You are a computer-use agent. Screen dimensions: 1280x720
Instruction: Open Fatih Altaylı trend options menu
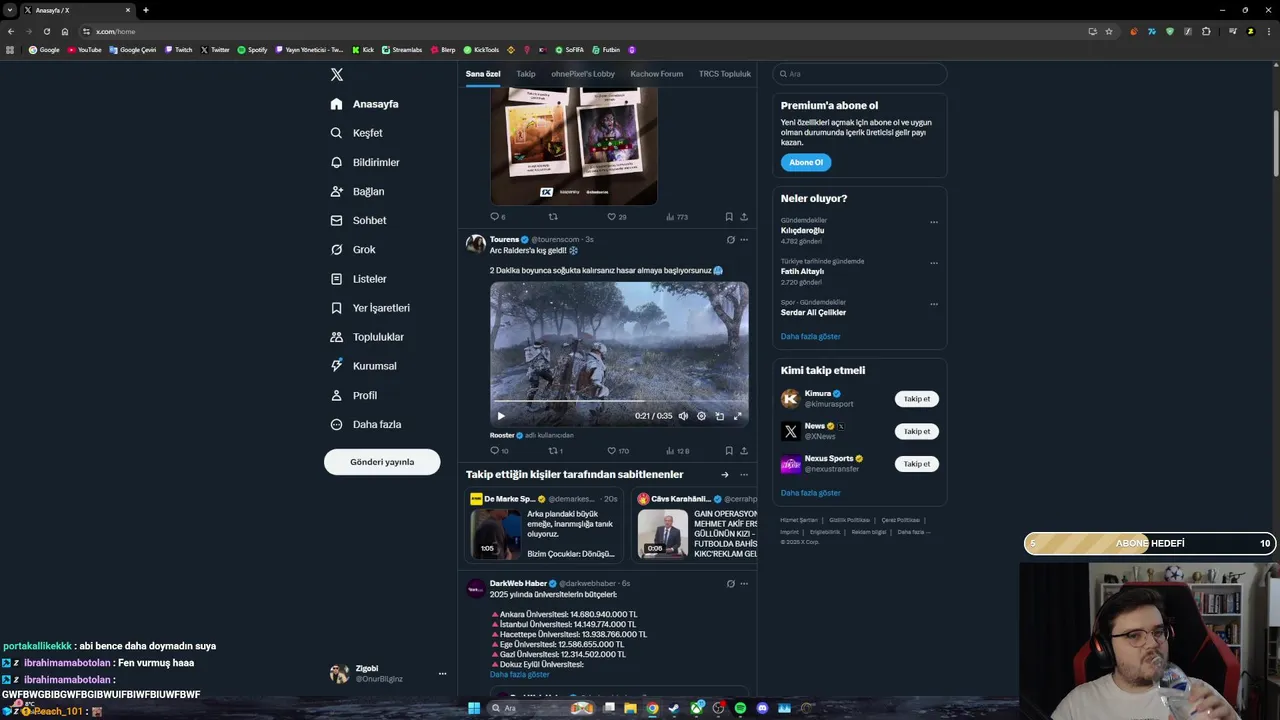(x=934, y=263)
